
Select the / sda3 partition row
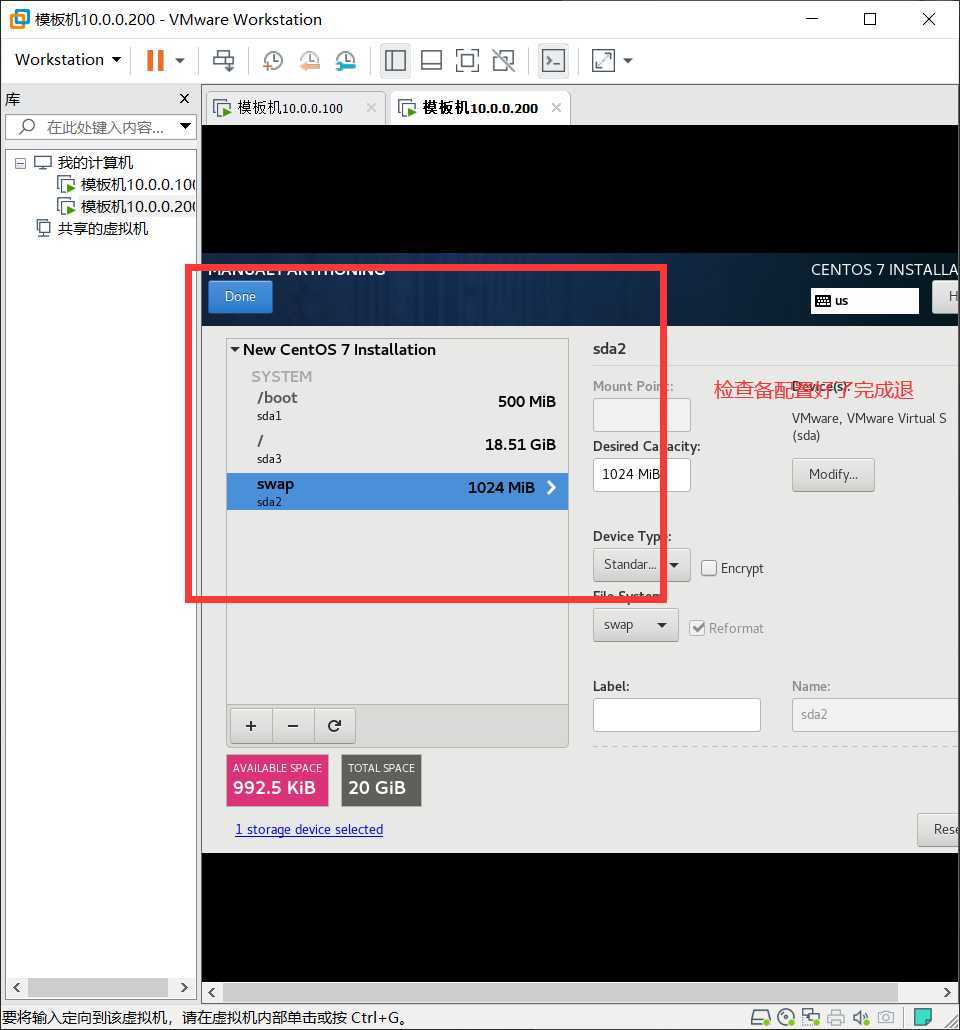point(397,449)
